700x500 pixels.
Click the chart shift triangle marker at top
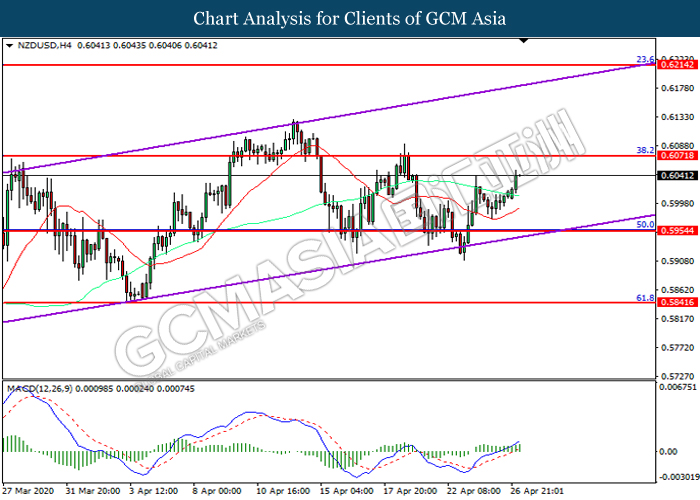pos(524,41)
